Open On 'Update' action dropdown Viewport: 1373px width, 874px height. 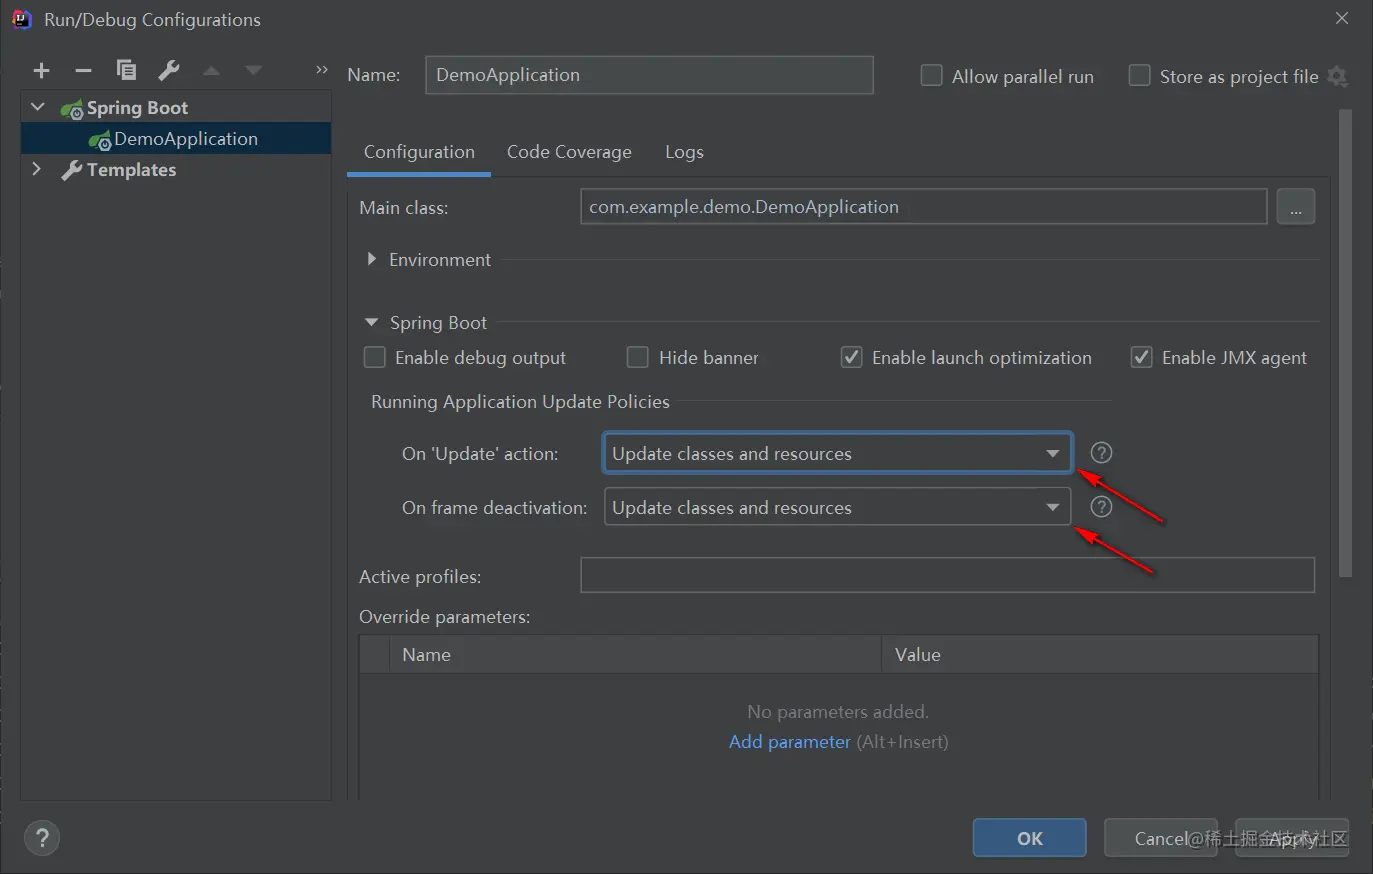[x=838, y=453]
